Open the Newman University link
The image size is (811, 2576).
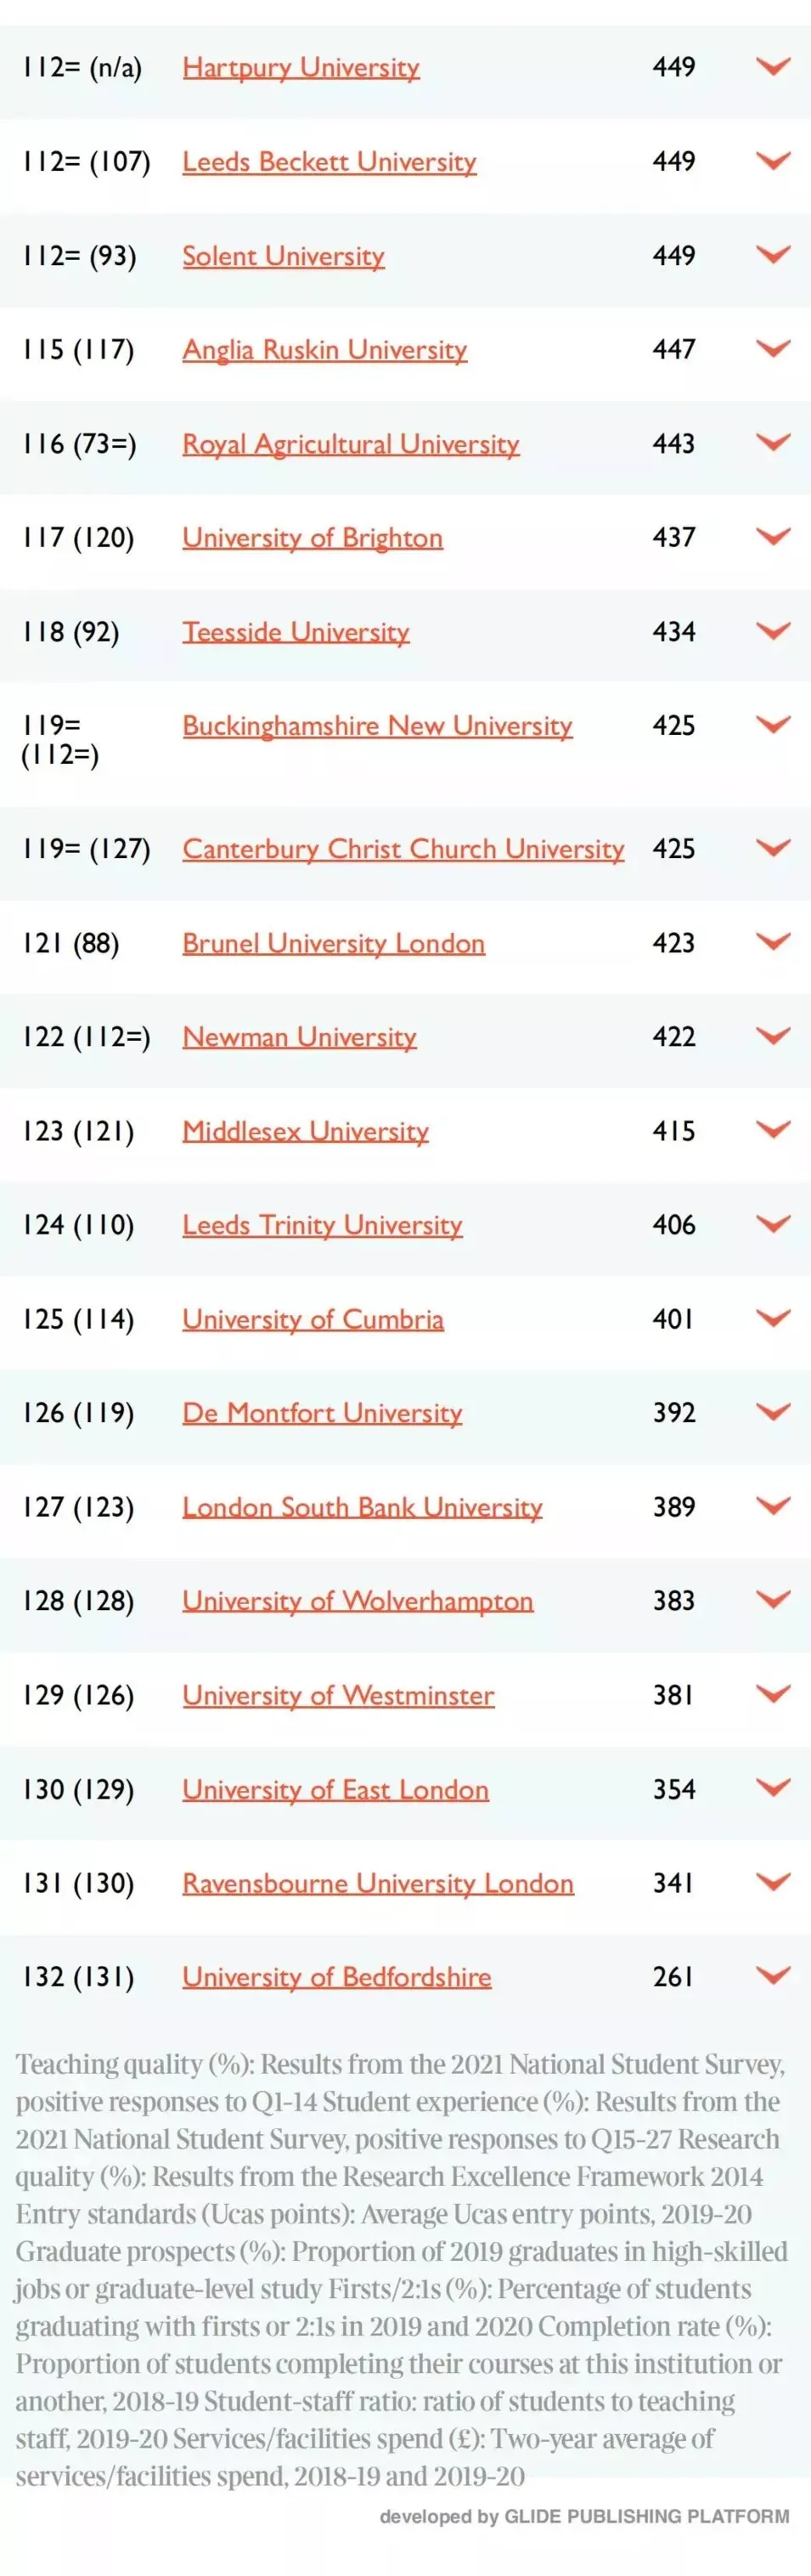point(299,1037)
